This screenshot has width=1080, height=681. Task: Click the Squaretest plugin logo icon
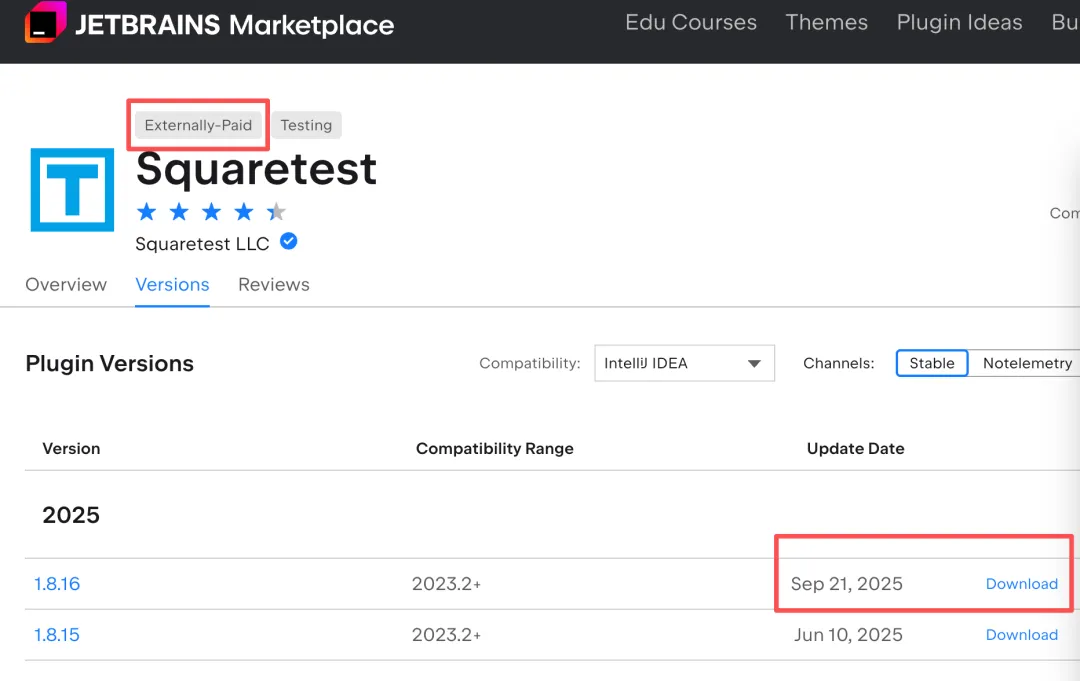(72, 189)
